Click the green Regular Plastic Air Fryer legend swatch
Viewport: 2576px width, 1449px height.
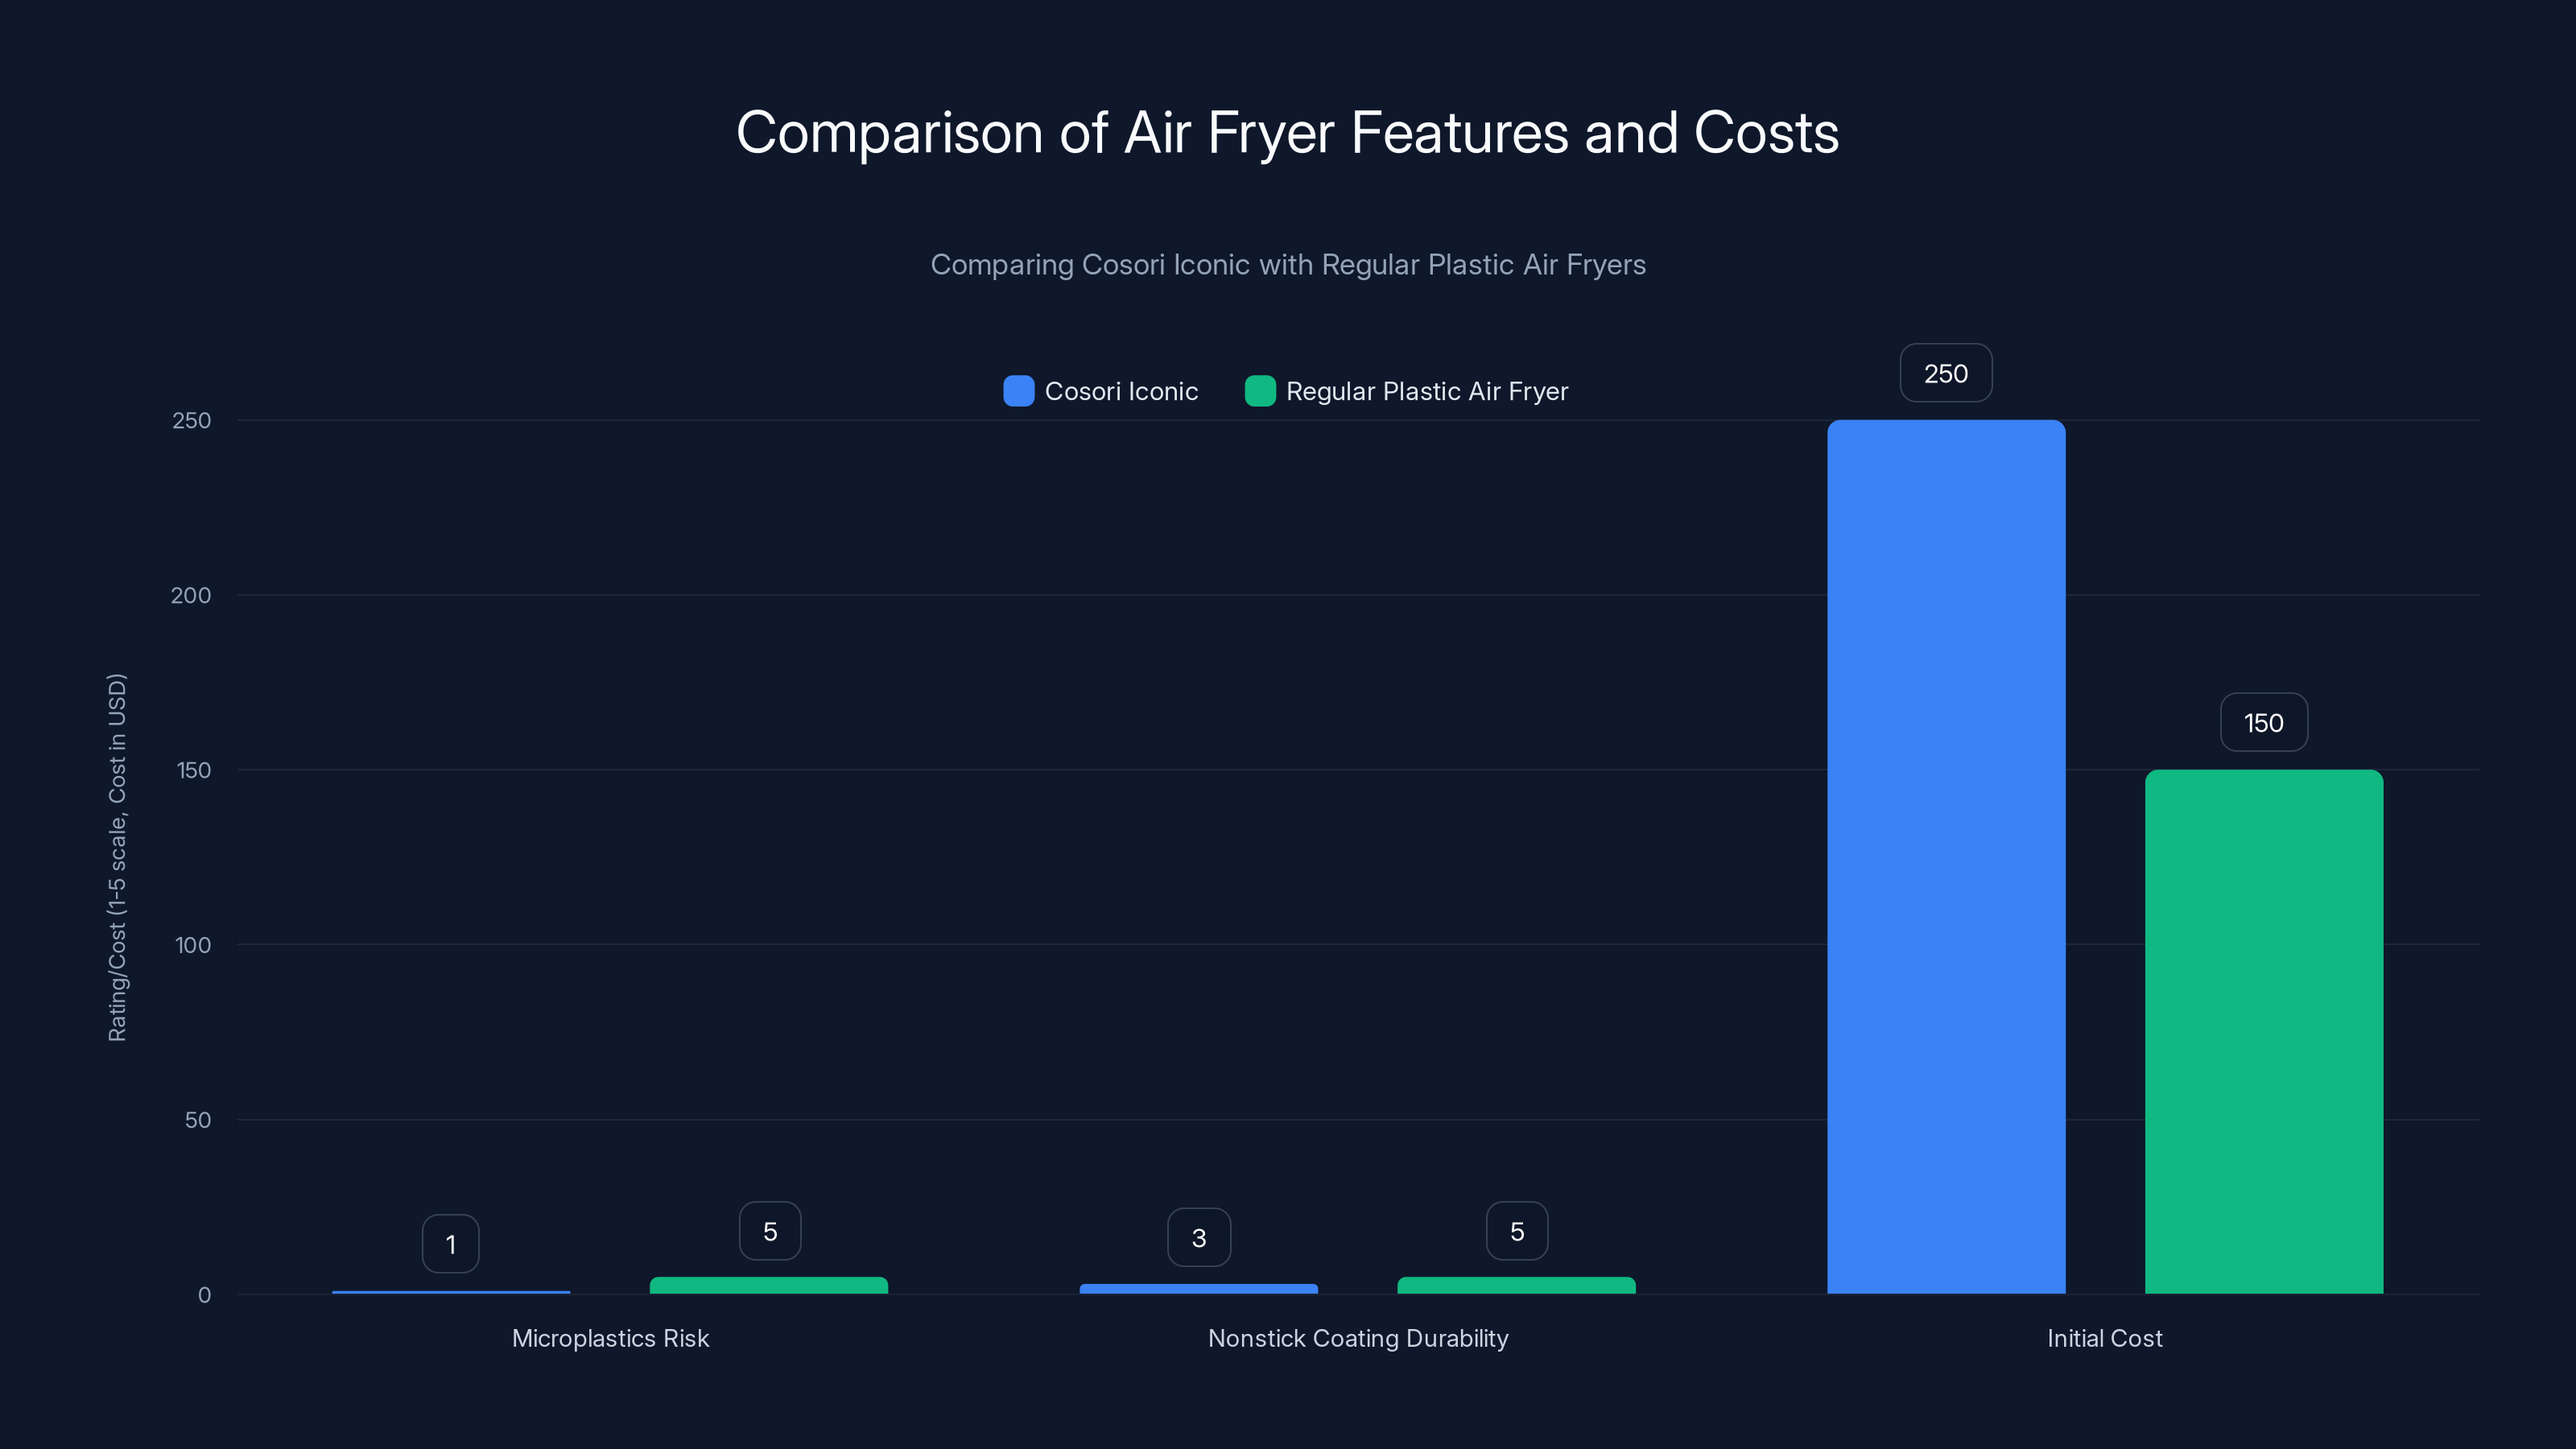click(1259, 391)
